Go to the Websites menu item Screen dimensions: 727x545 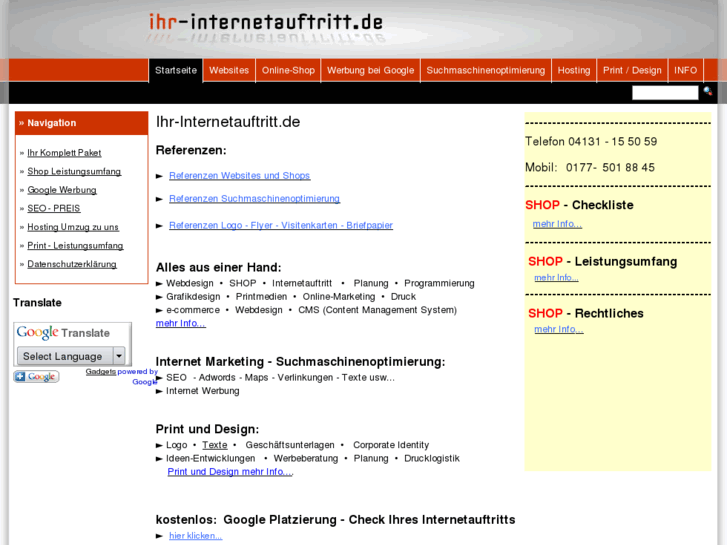click(x=229, y=71)
